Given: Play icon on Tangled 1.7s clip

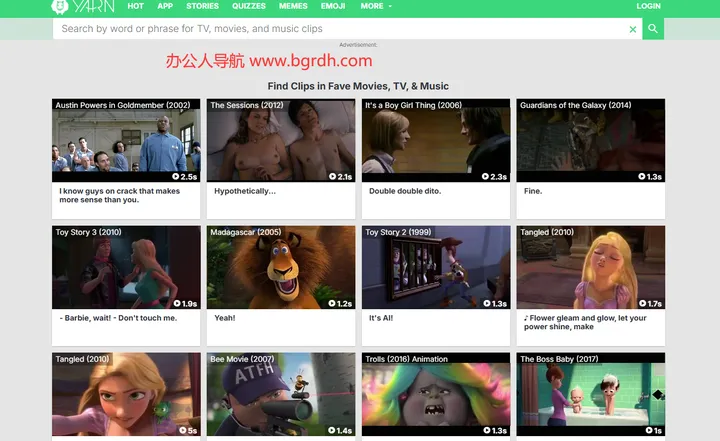Looking at the screenshot, I should [x=643, y=303].
